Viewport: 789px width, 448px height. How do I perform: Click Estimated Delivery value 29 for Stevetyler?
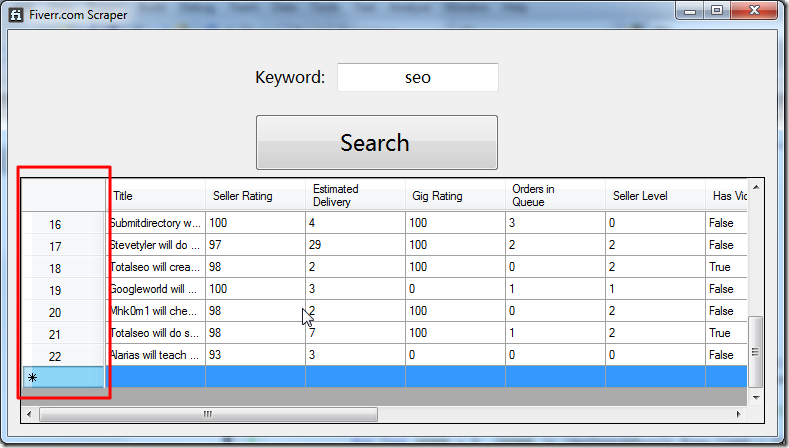355,245
